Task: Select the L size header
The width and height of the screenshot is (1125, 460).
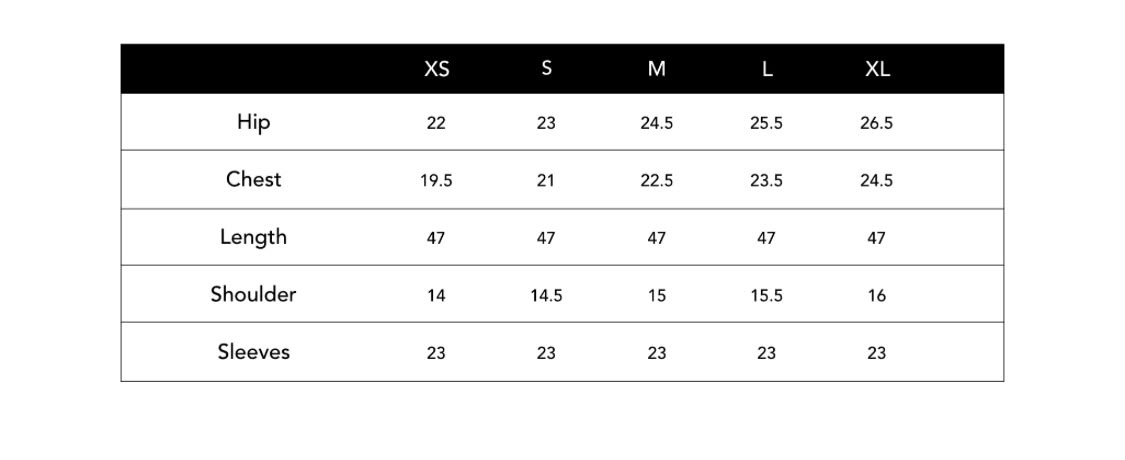Action: click(767, 70)
